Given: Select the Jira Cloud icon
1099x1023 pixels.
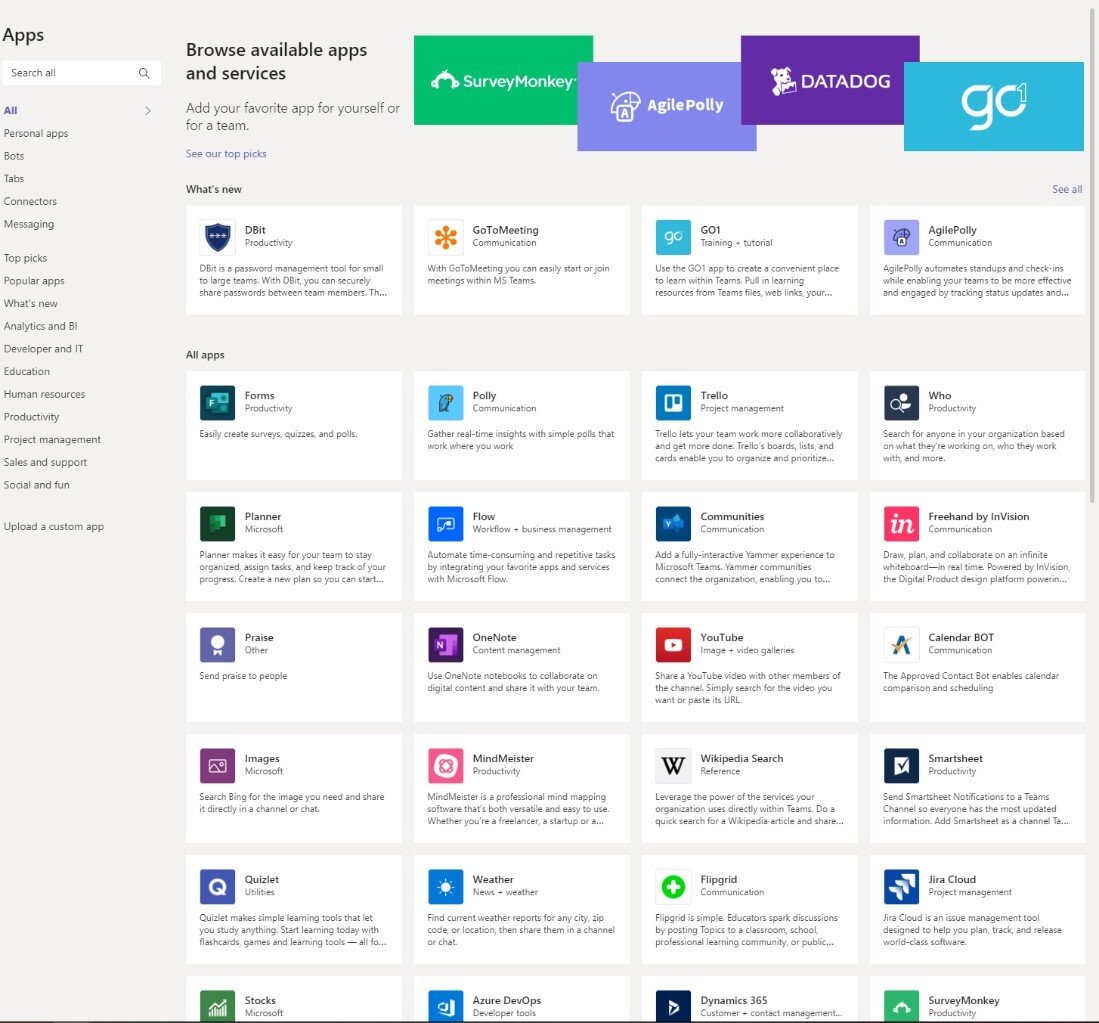Looking at the screenshot, I should (x=901, y=887).
